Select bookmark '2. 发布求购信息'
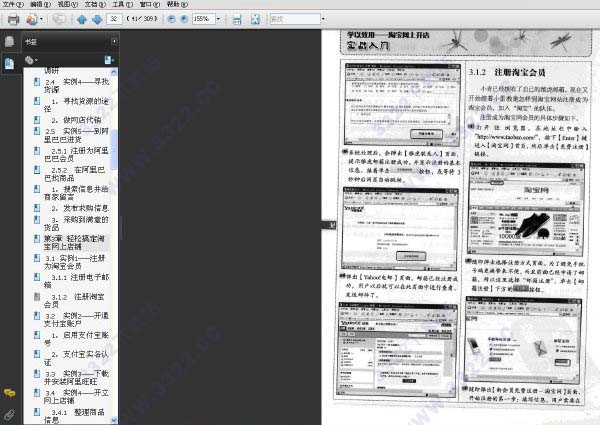Screen dimensions: 600x425 pos(80,208)
